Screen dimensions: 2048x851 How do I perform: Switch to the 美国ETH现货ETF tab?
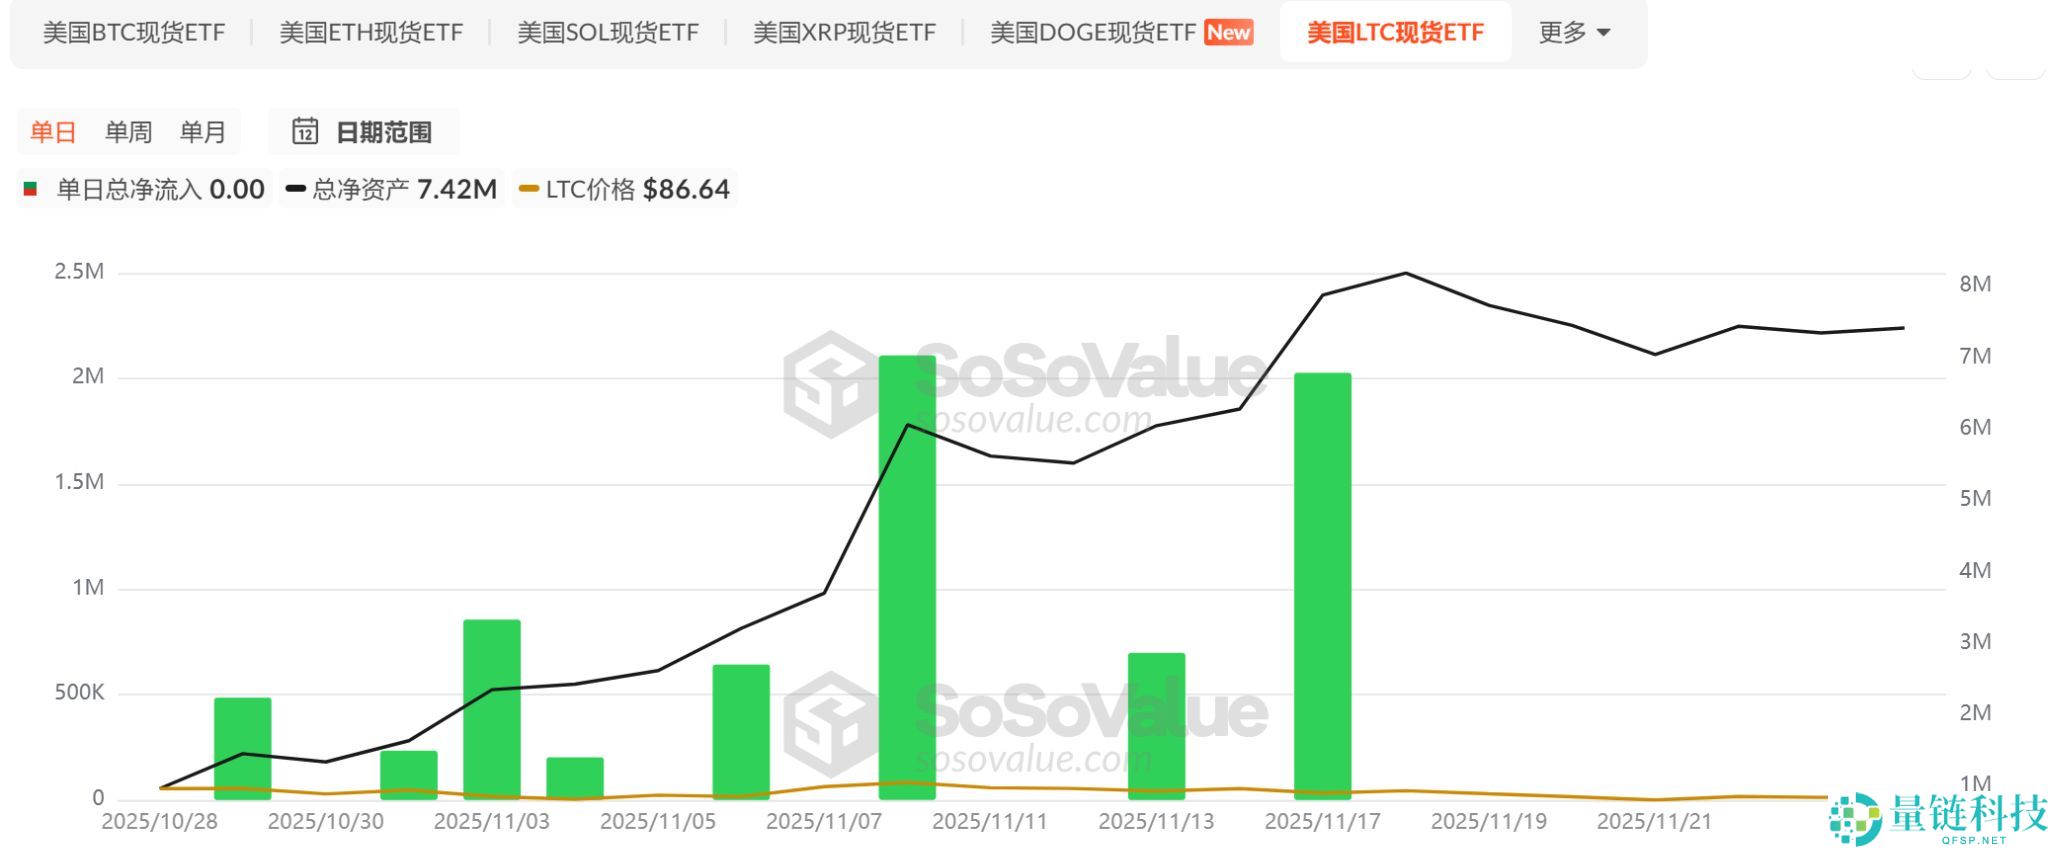[x=371, y=32]
